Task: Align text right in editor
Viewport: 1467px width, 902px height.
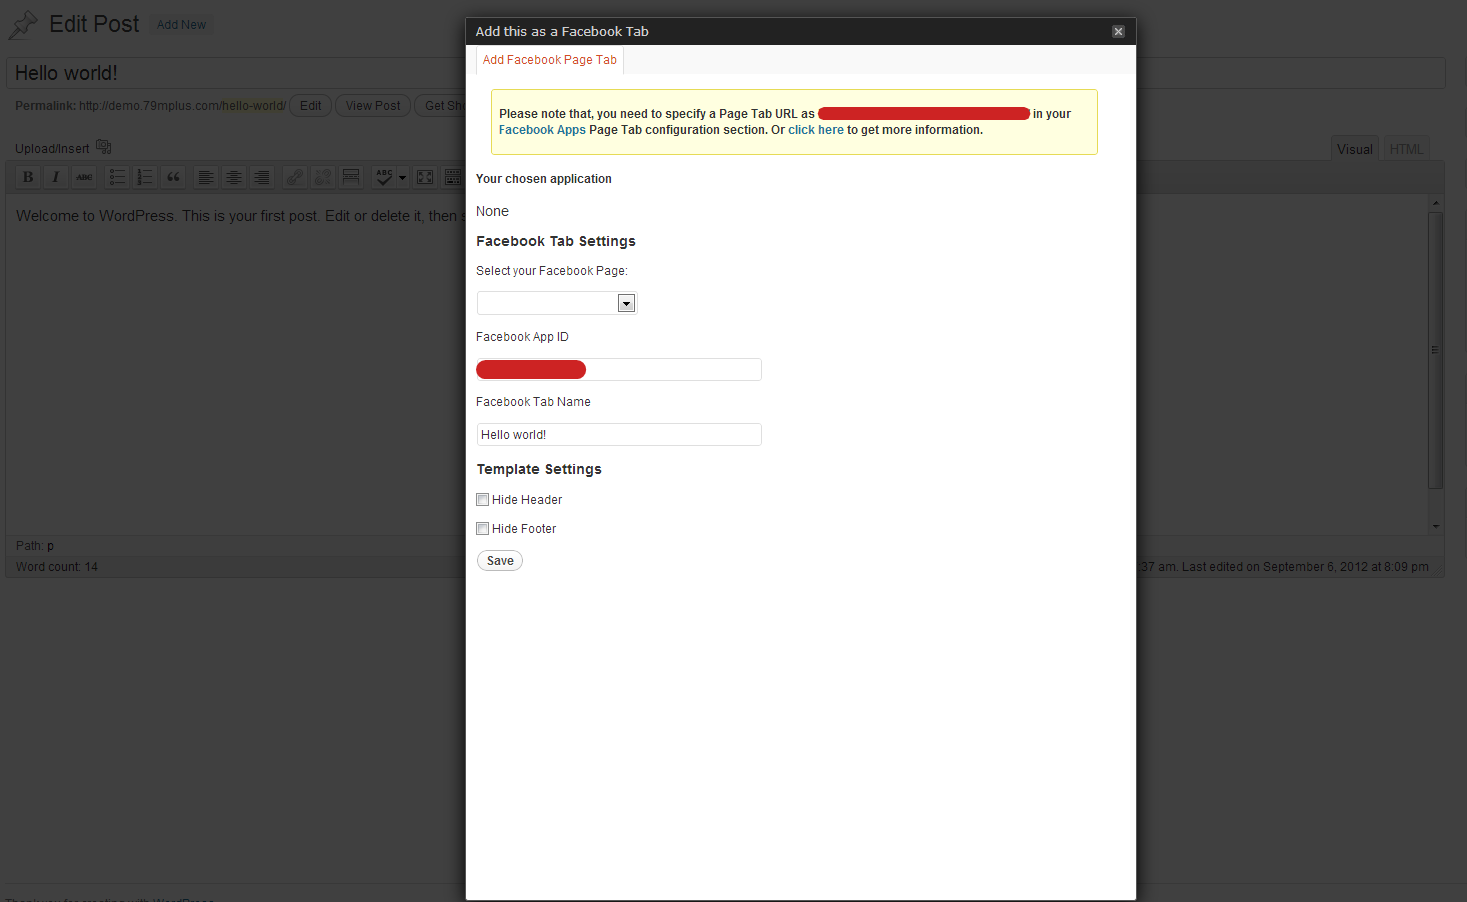Action: click(261, 177)
